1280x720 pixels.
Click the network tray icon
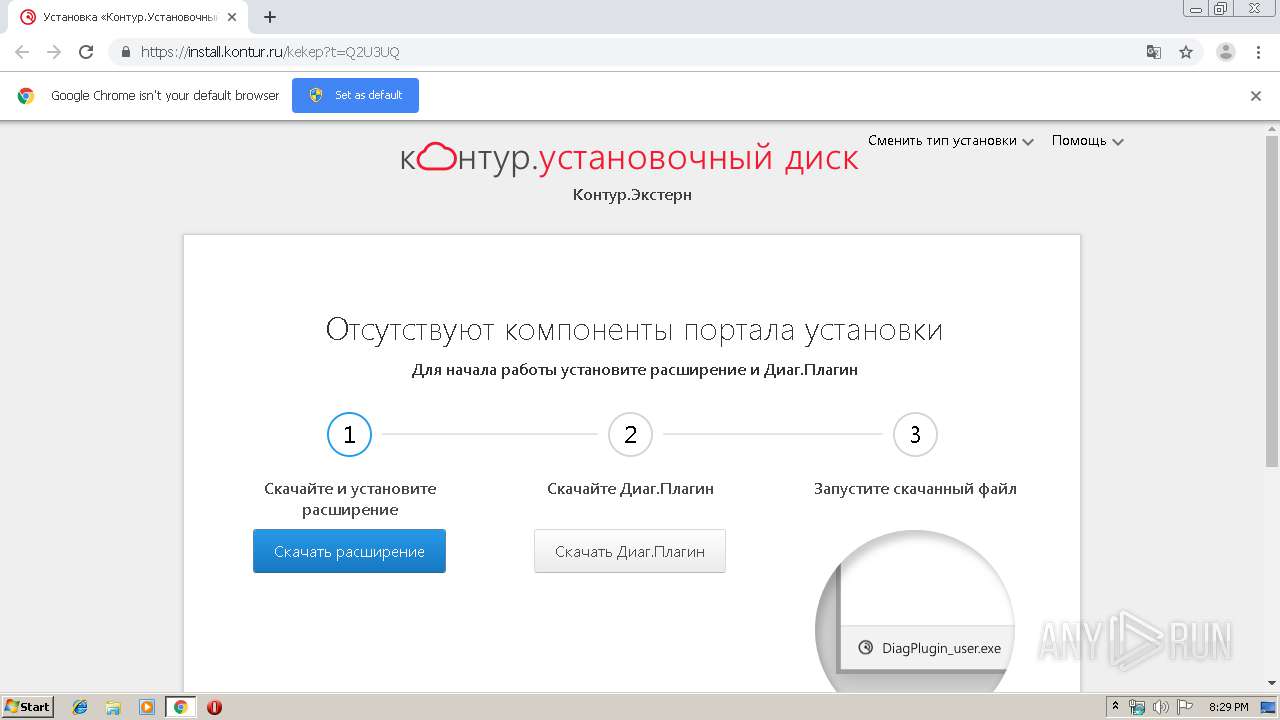coord(1137,707)
